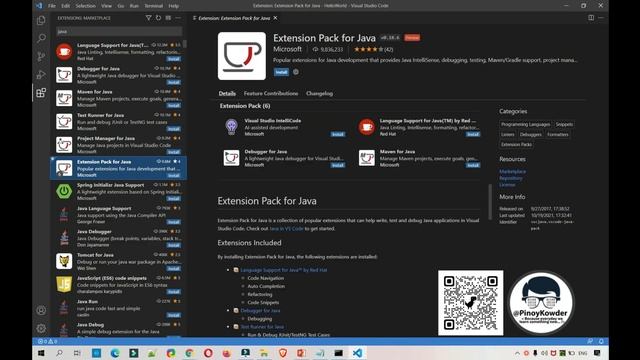This screenshot has height=360, width=640.
Task: Open the Test Runner for Java link
Action: (262, 327)
